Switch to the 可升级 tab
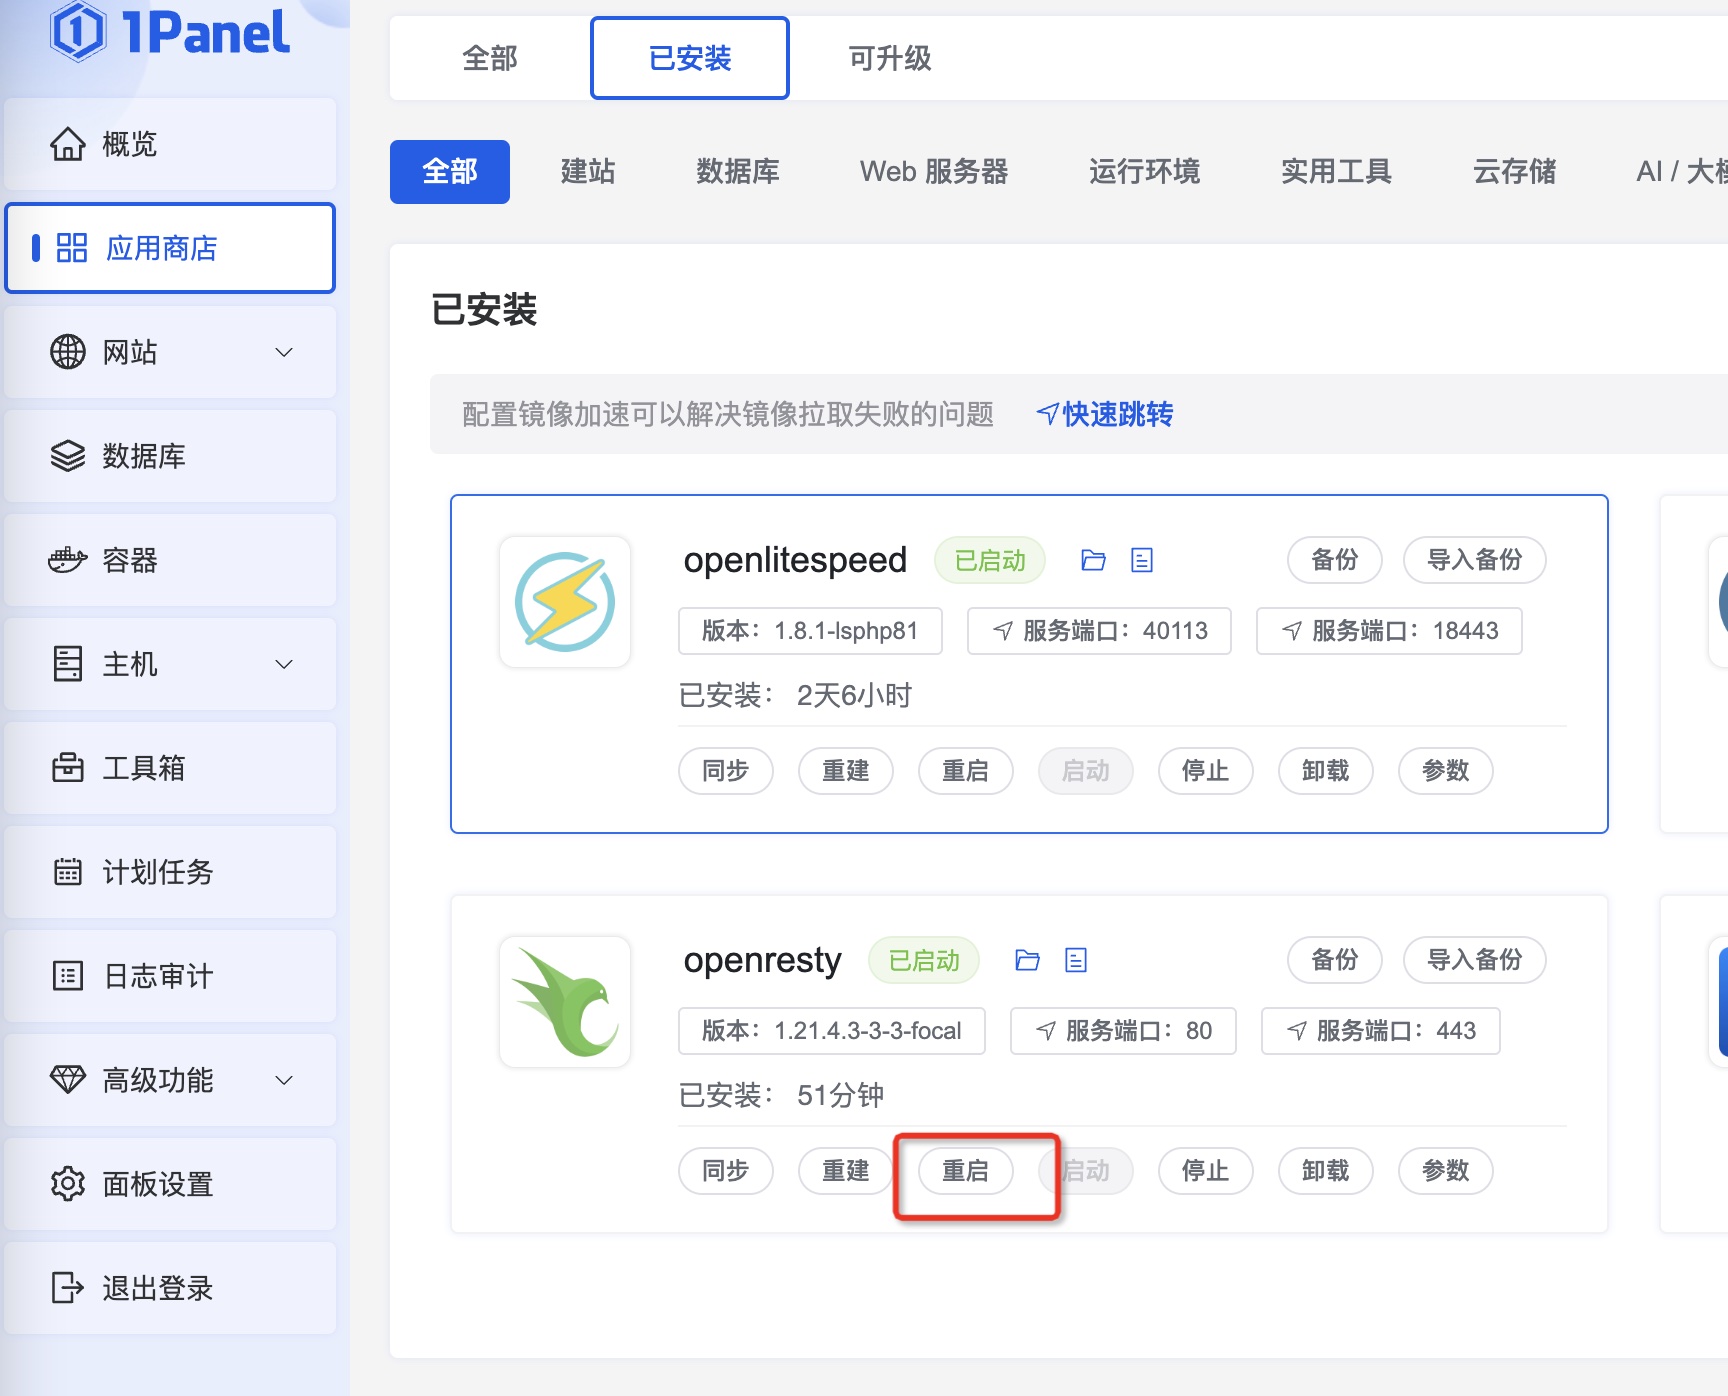1728x1396 pixels. [889, 58]
